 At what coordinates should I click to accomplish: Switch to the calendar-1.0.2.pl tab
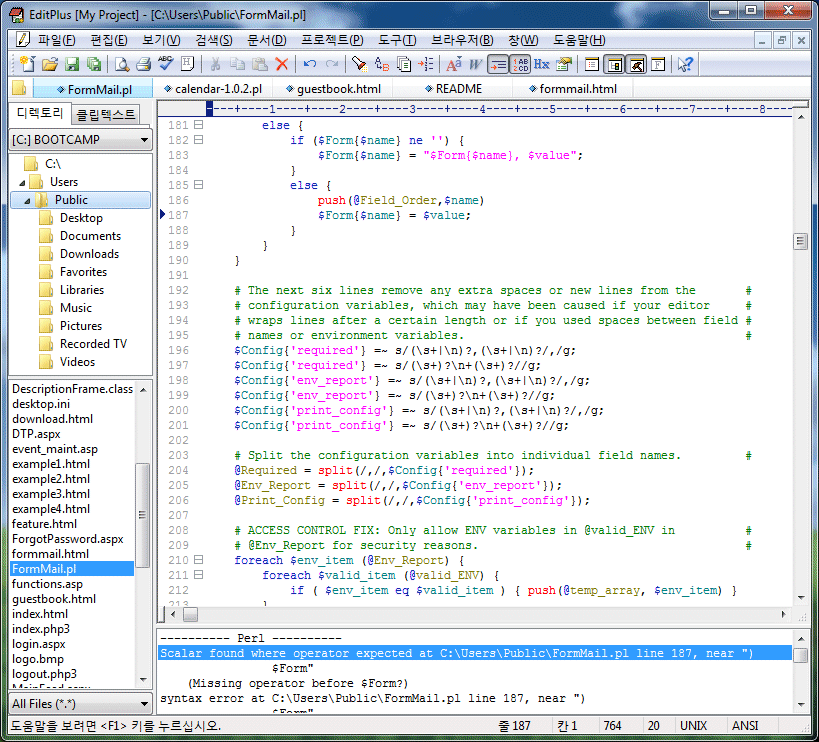coord(213,89)
